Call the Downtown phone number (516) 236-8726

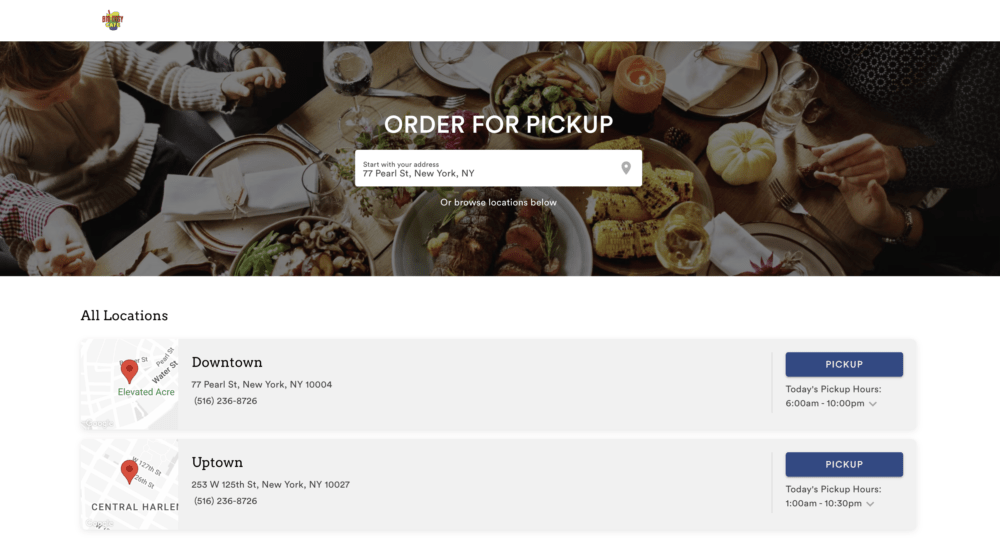[226, 401]
